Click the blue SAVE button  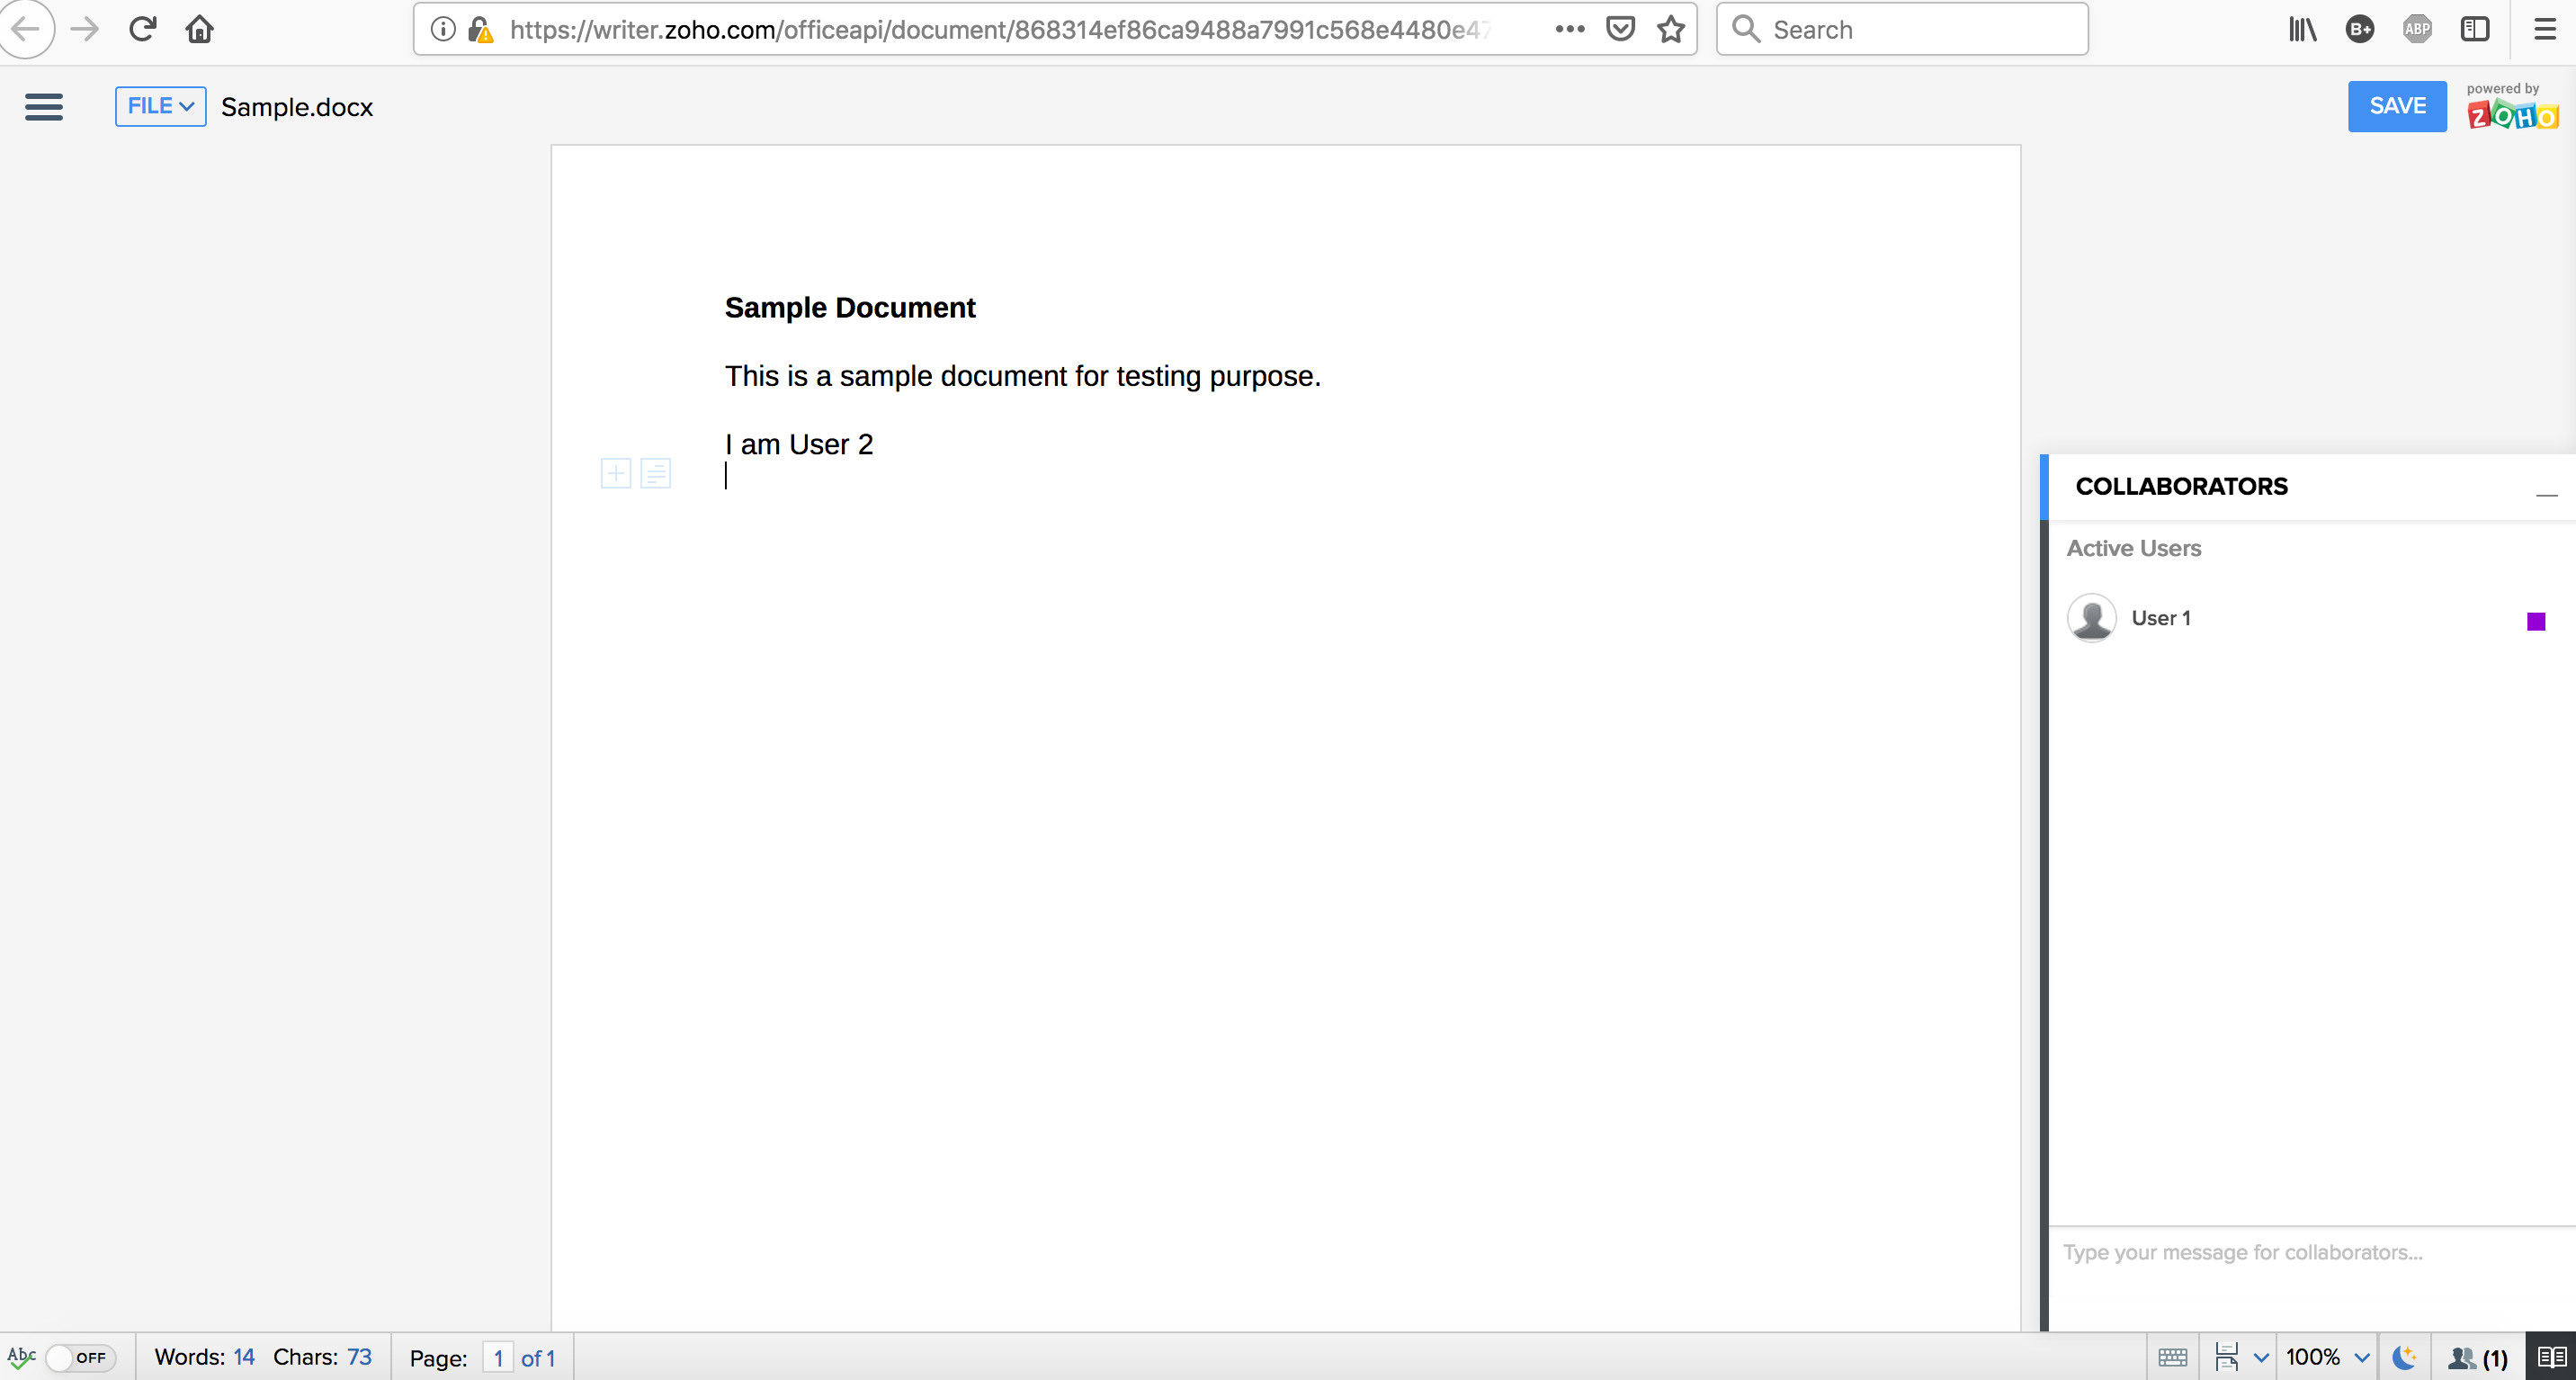pyautogui.click(x=2397, y=106)
